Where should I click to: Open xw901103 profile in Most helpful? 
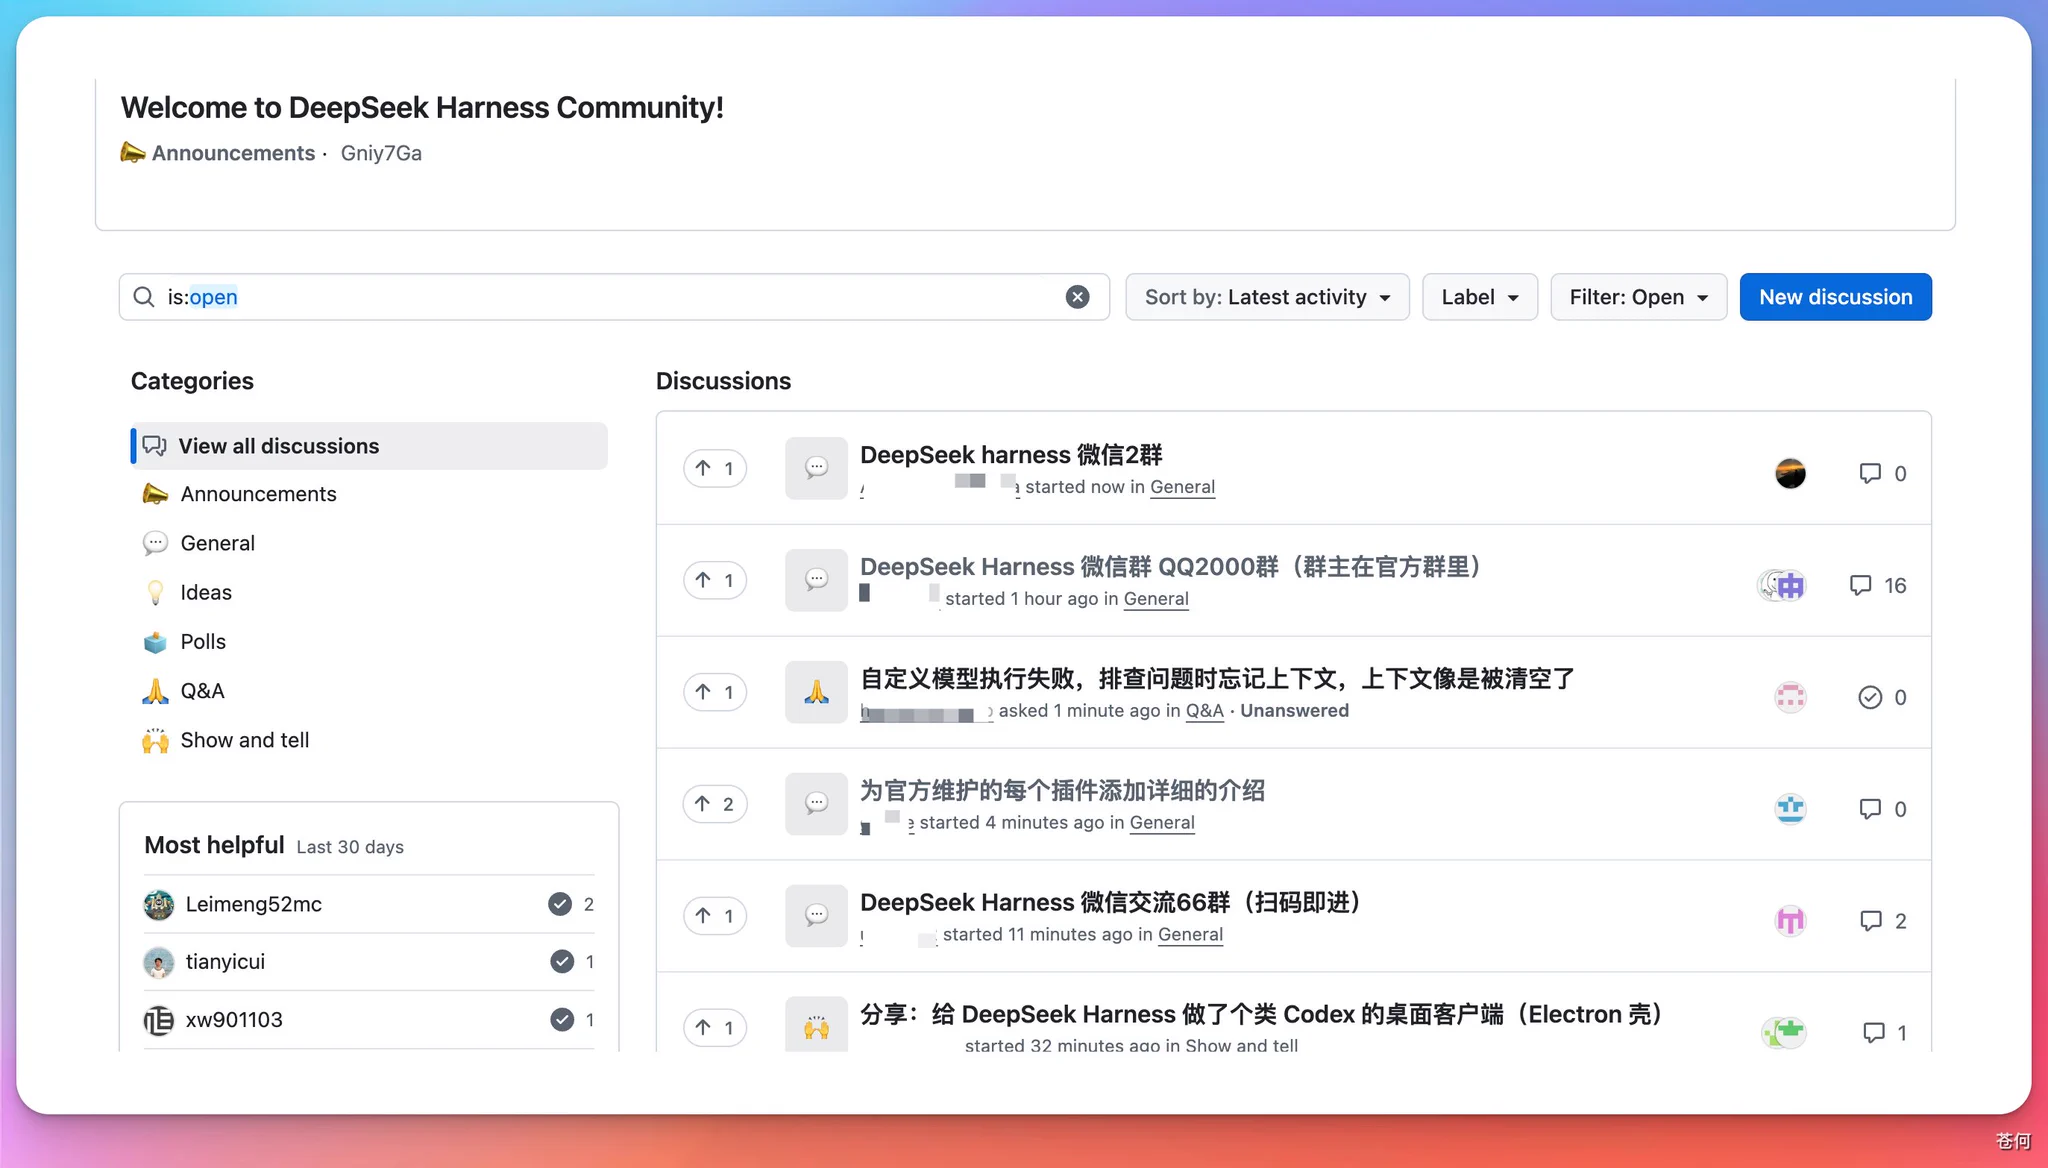(x=234, y=1020)
